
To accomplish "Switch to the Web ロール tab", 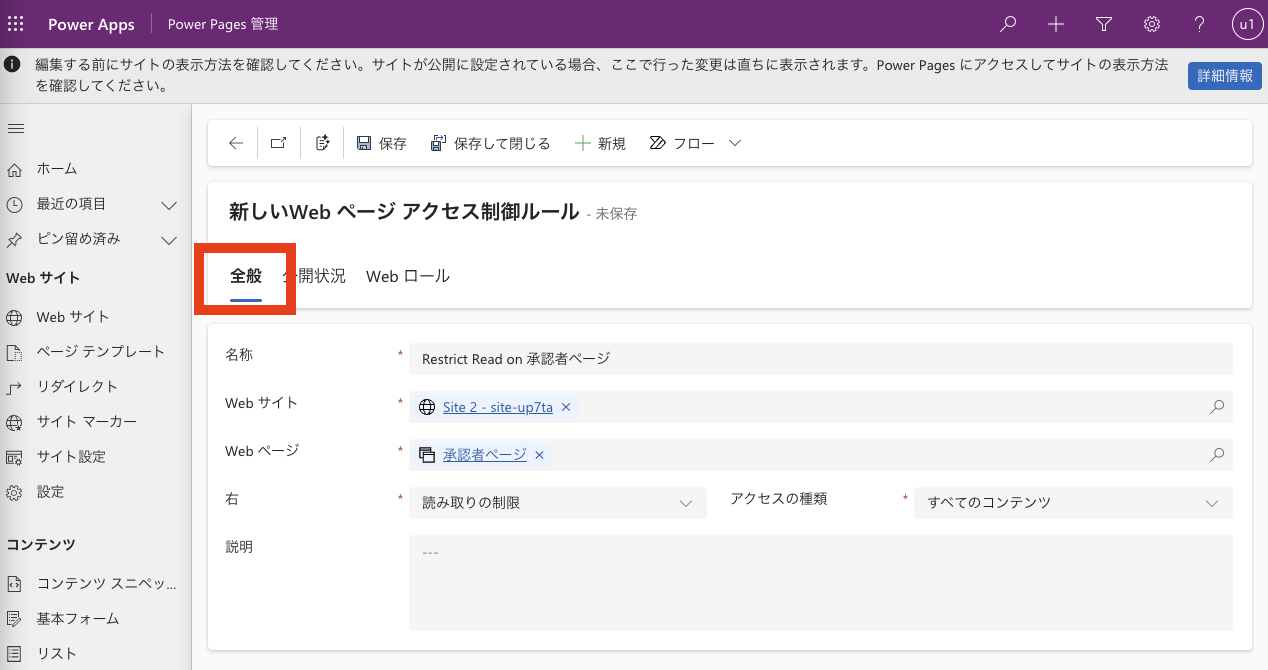I will coord(407,276).
